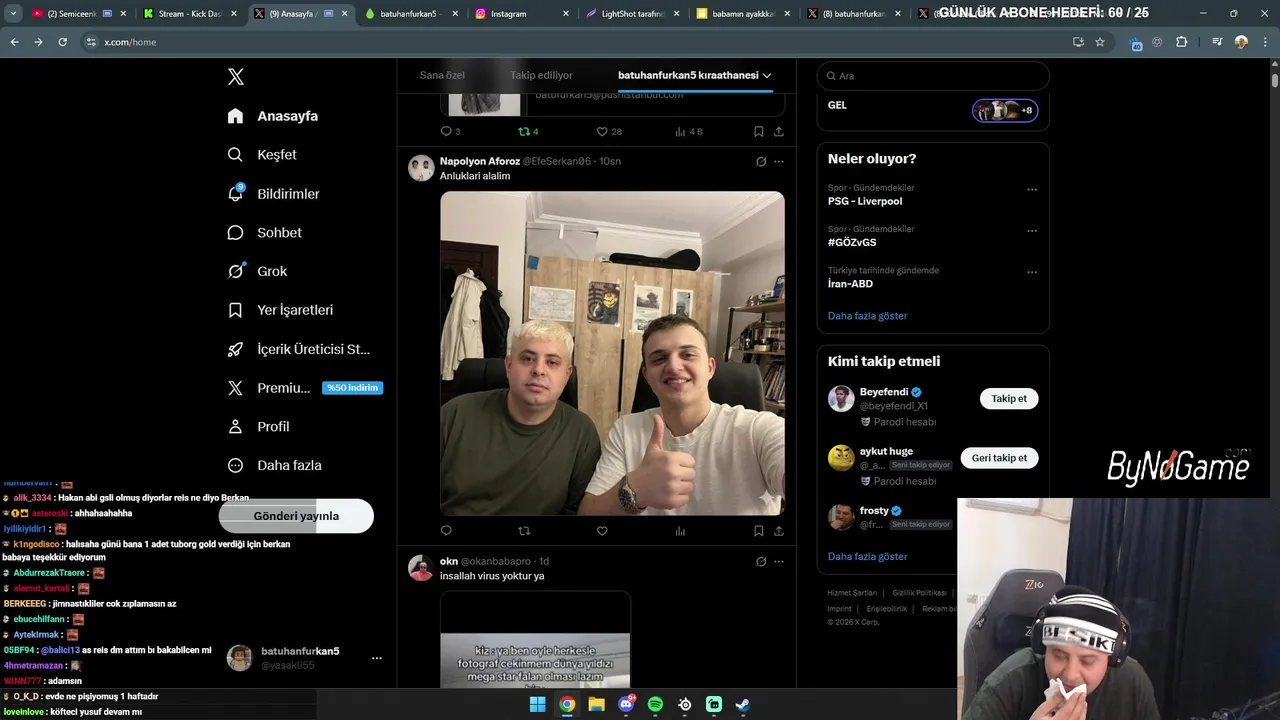Screen dimensions: 1280x720
Task: Open more options on okn post
Action: tap(779, 561)
